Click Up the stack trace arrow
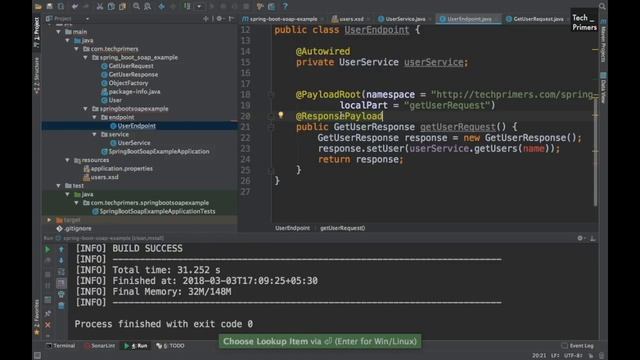Screen dimensions: 640x360 (61, 249)
